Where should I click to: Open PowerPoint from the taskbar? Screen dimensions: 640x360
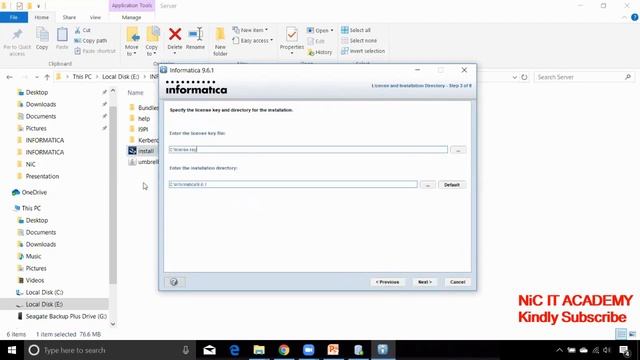[333, 350]
